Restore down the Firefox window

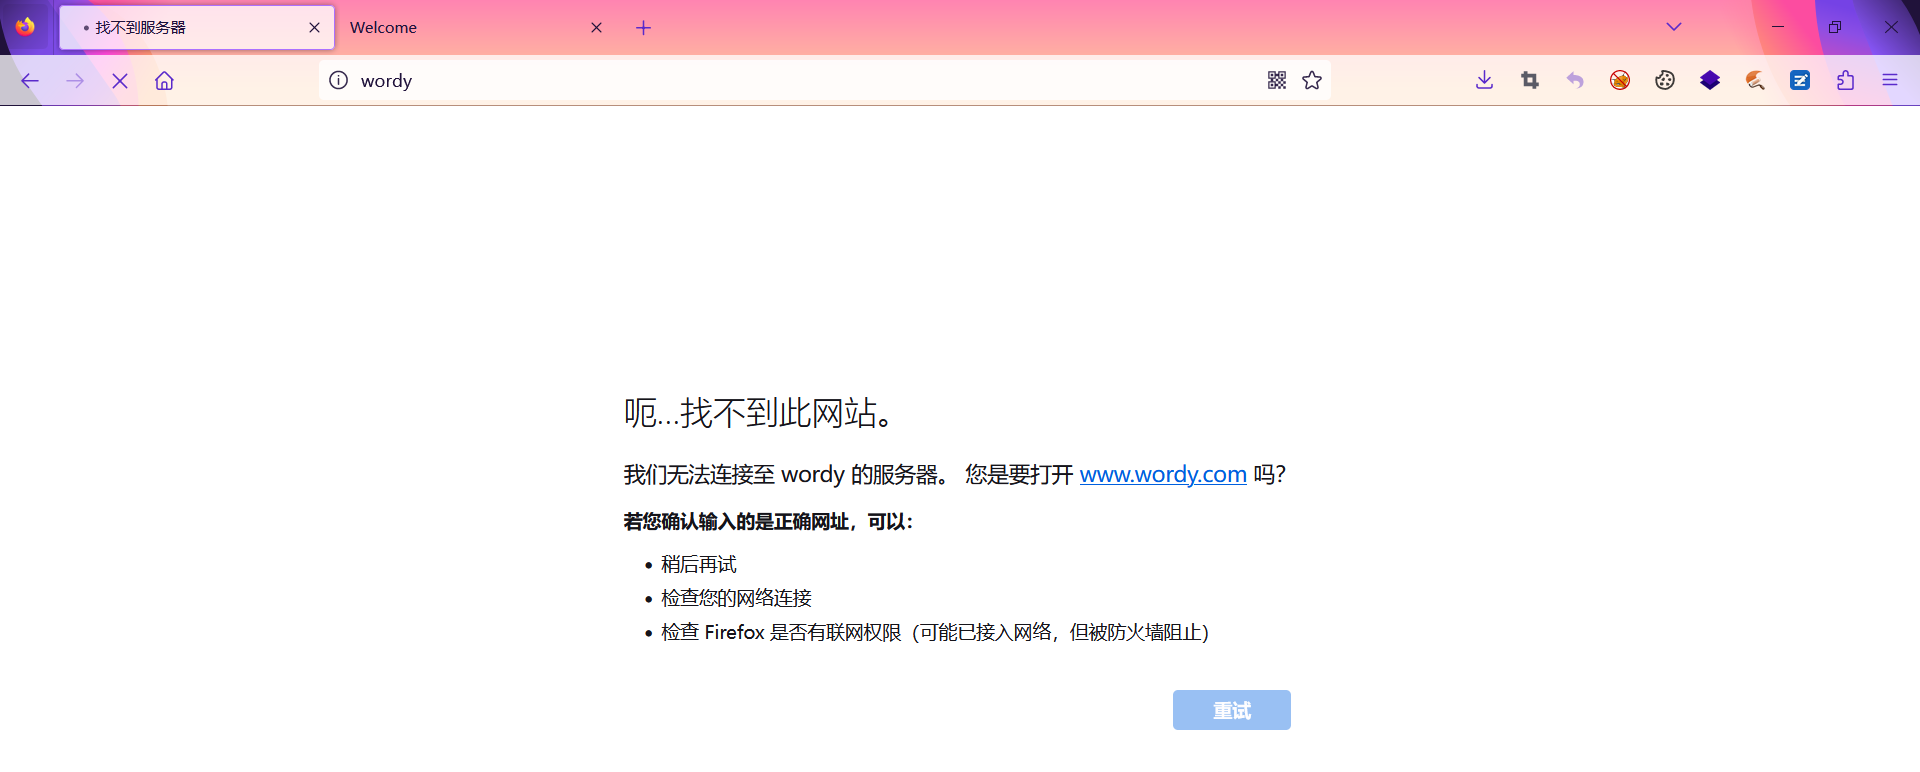coord(1834,27)
